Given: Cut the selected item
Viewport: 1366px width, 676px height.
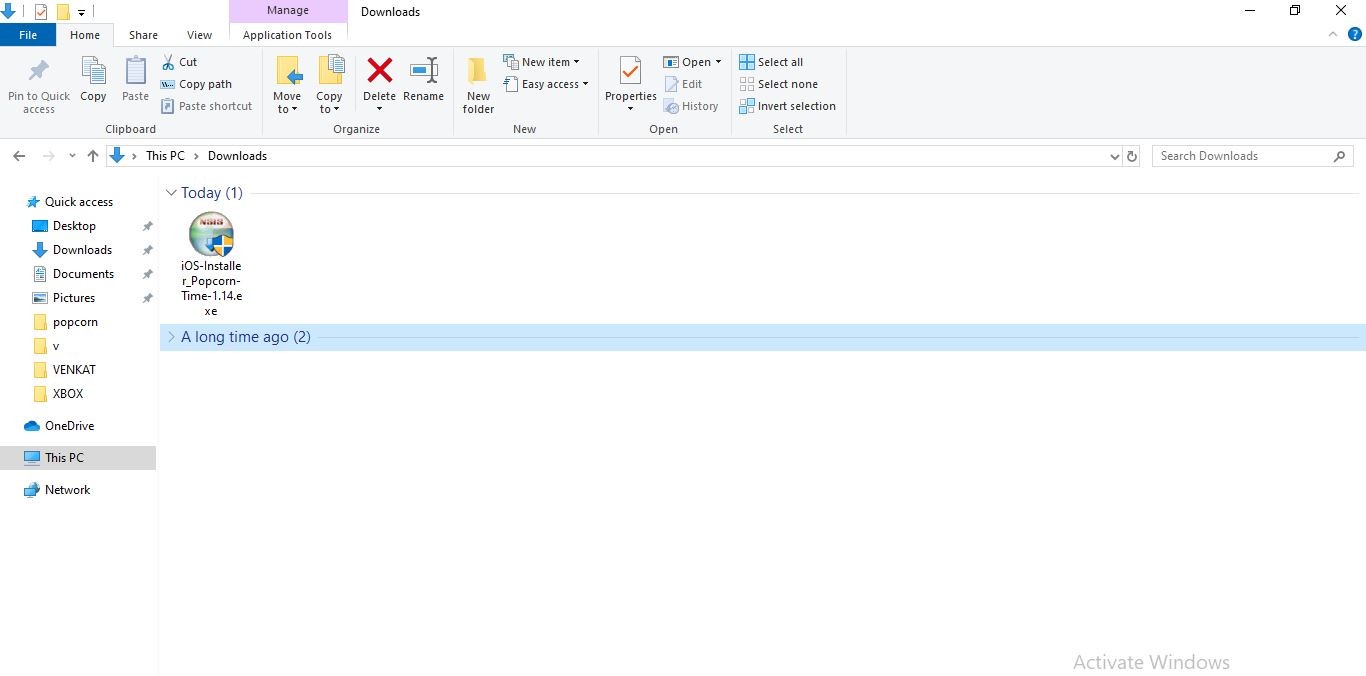Looking at the screenshot, I should tap(180, 62).
